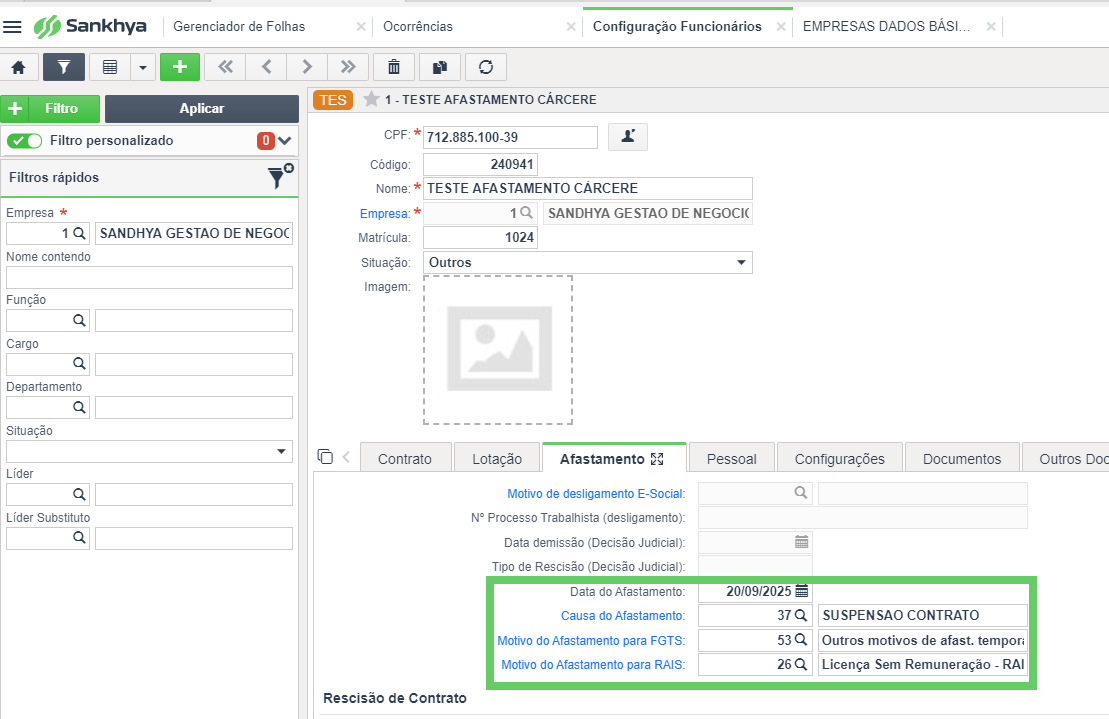Click the Matrícula field

(x=480, y=238)
